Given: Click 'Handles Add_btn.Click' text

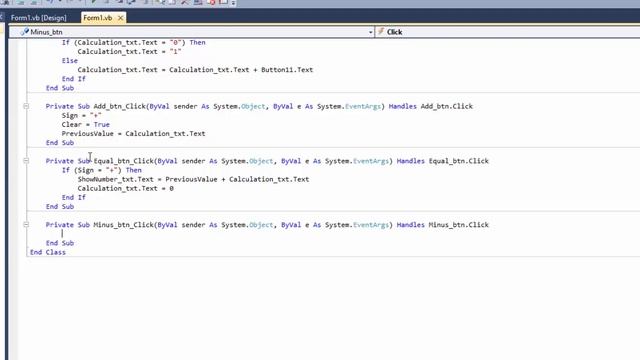Looking at the screenshot, I should pos(431,106).
